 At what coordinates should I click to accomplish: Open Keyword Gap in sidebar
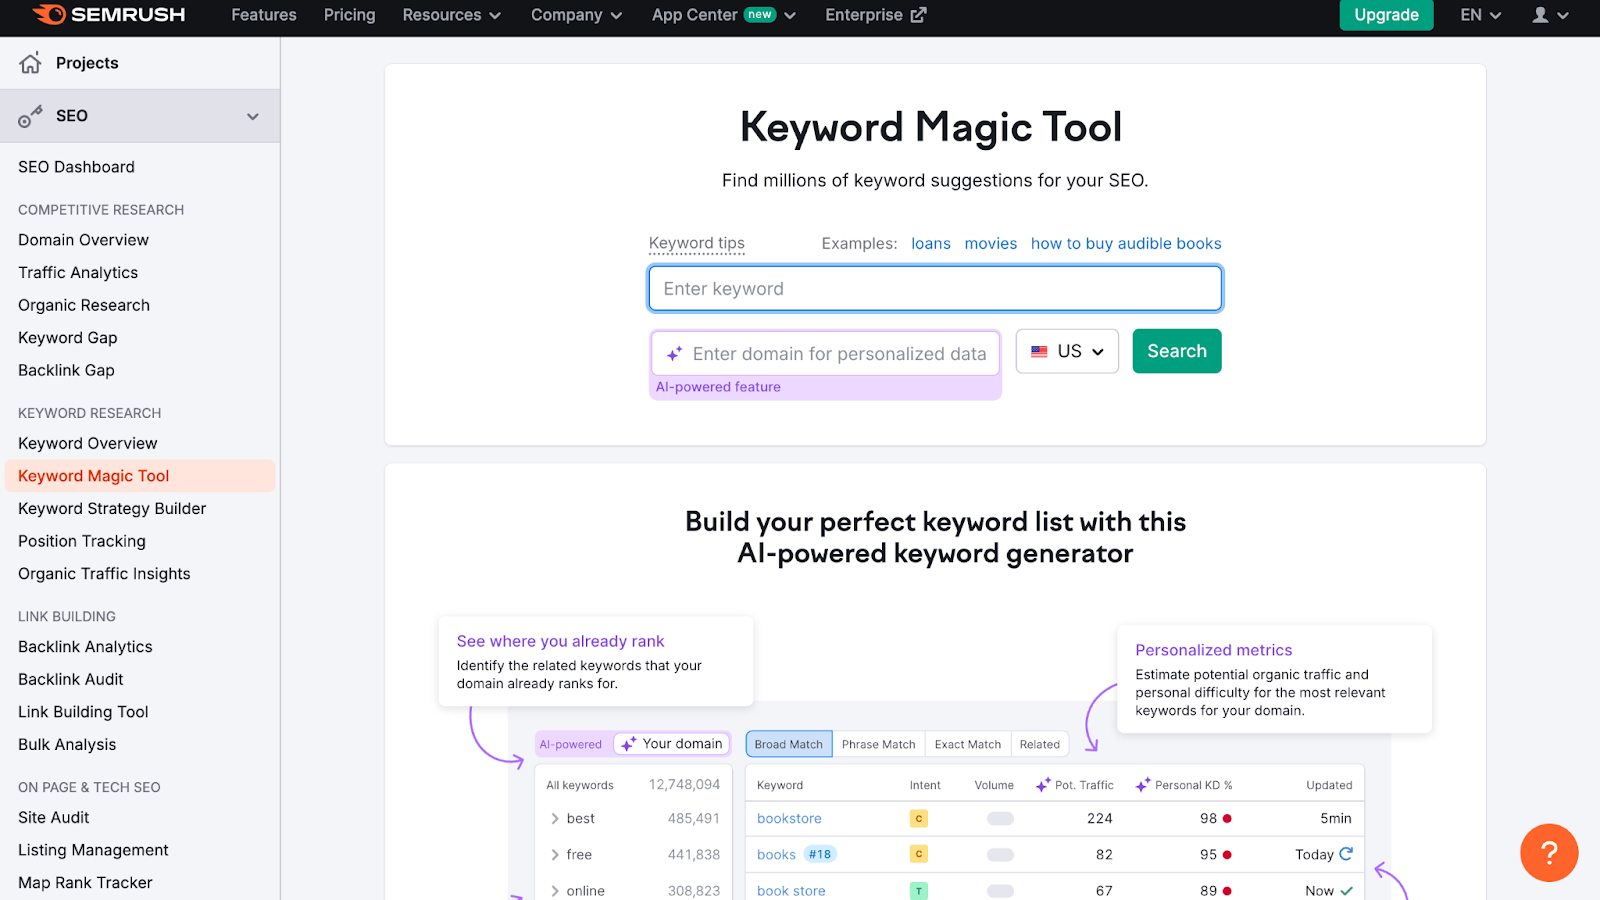click(x=68, y=338)
